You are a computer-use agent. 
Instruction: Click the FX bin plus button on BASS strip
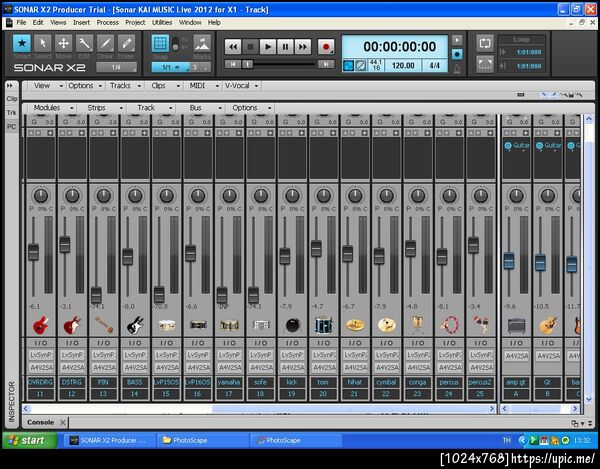[x=145, y=133]
